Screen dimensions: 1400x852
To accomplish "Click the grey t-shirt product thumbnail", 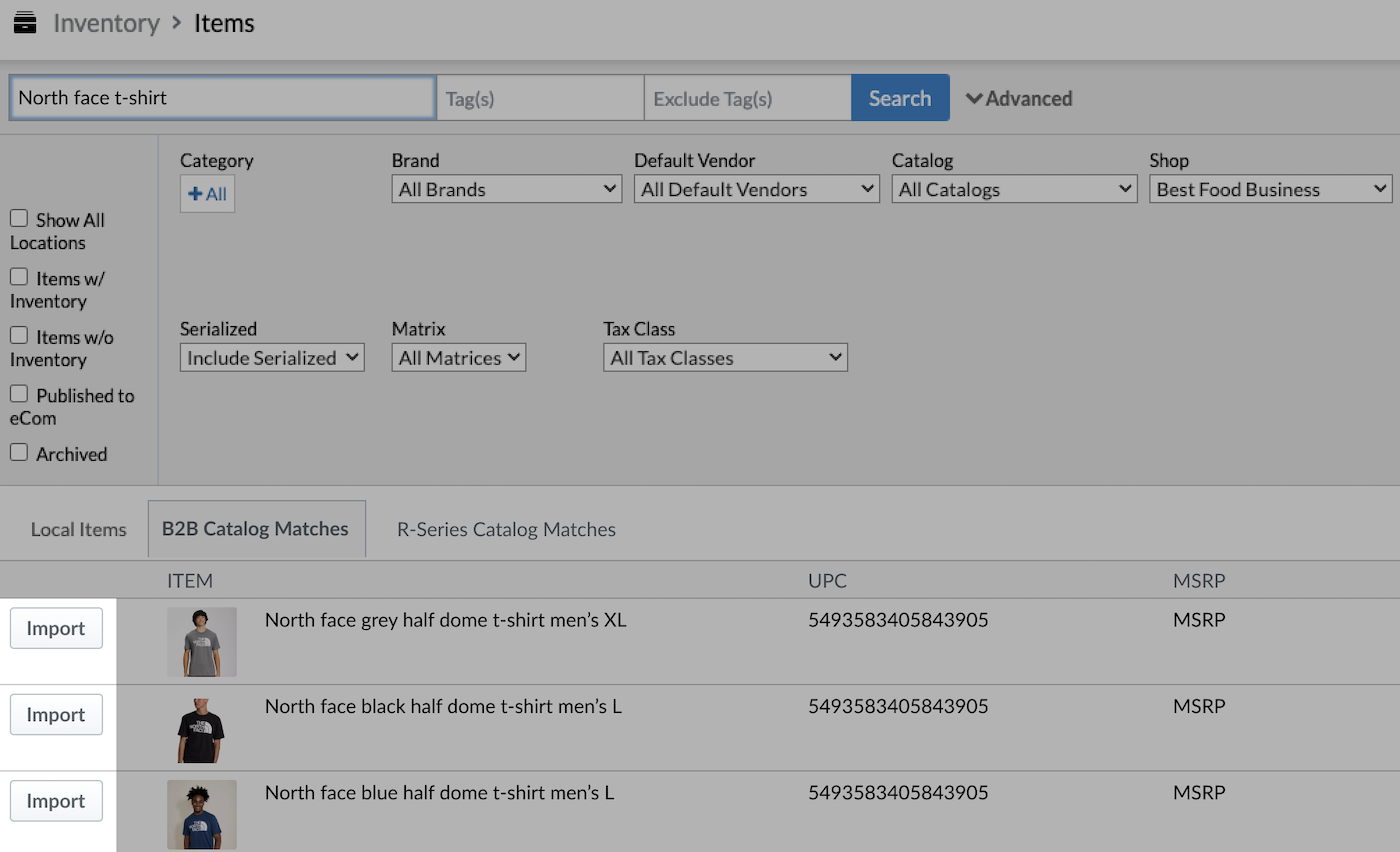I will point(202,642).
